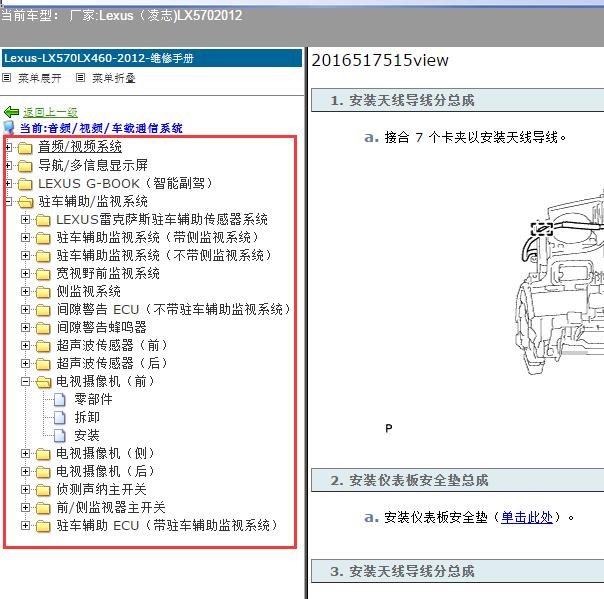
Task: Click the 2016517515view page title
Action: 380,60
